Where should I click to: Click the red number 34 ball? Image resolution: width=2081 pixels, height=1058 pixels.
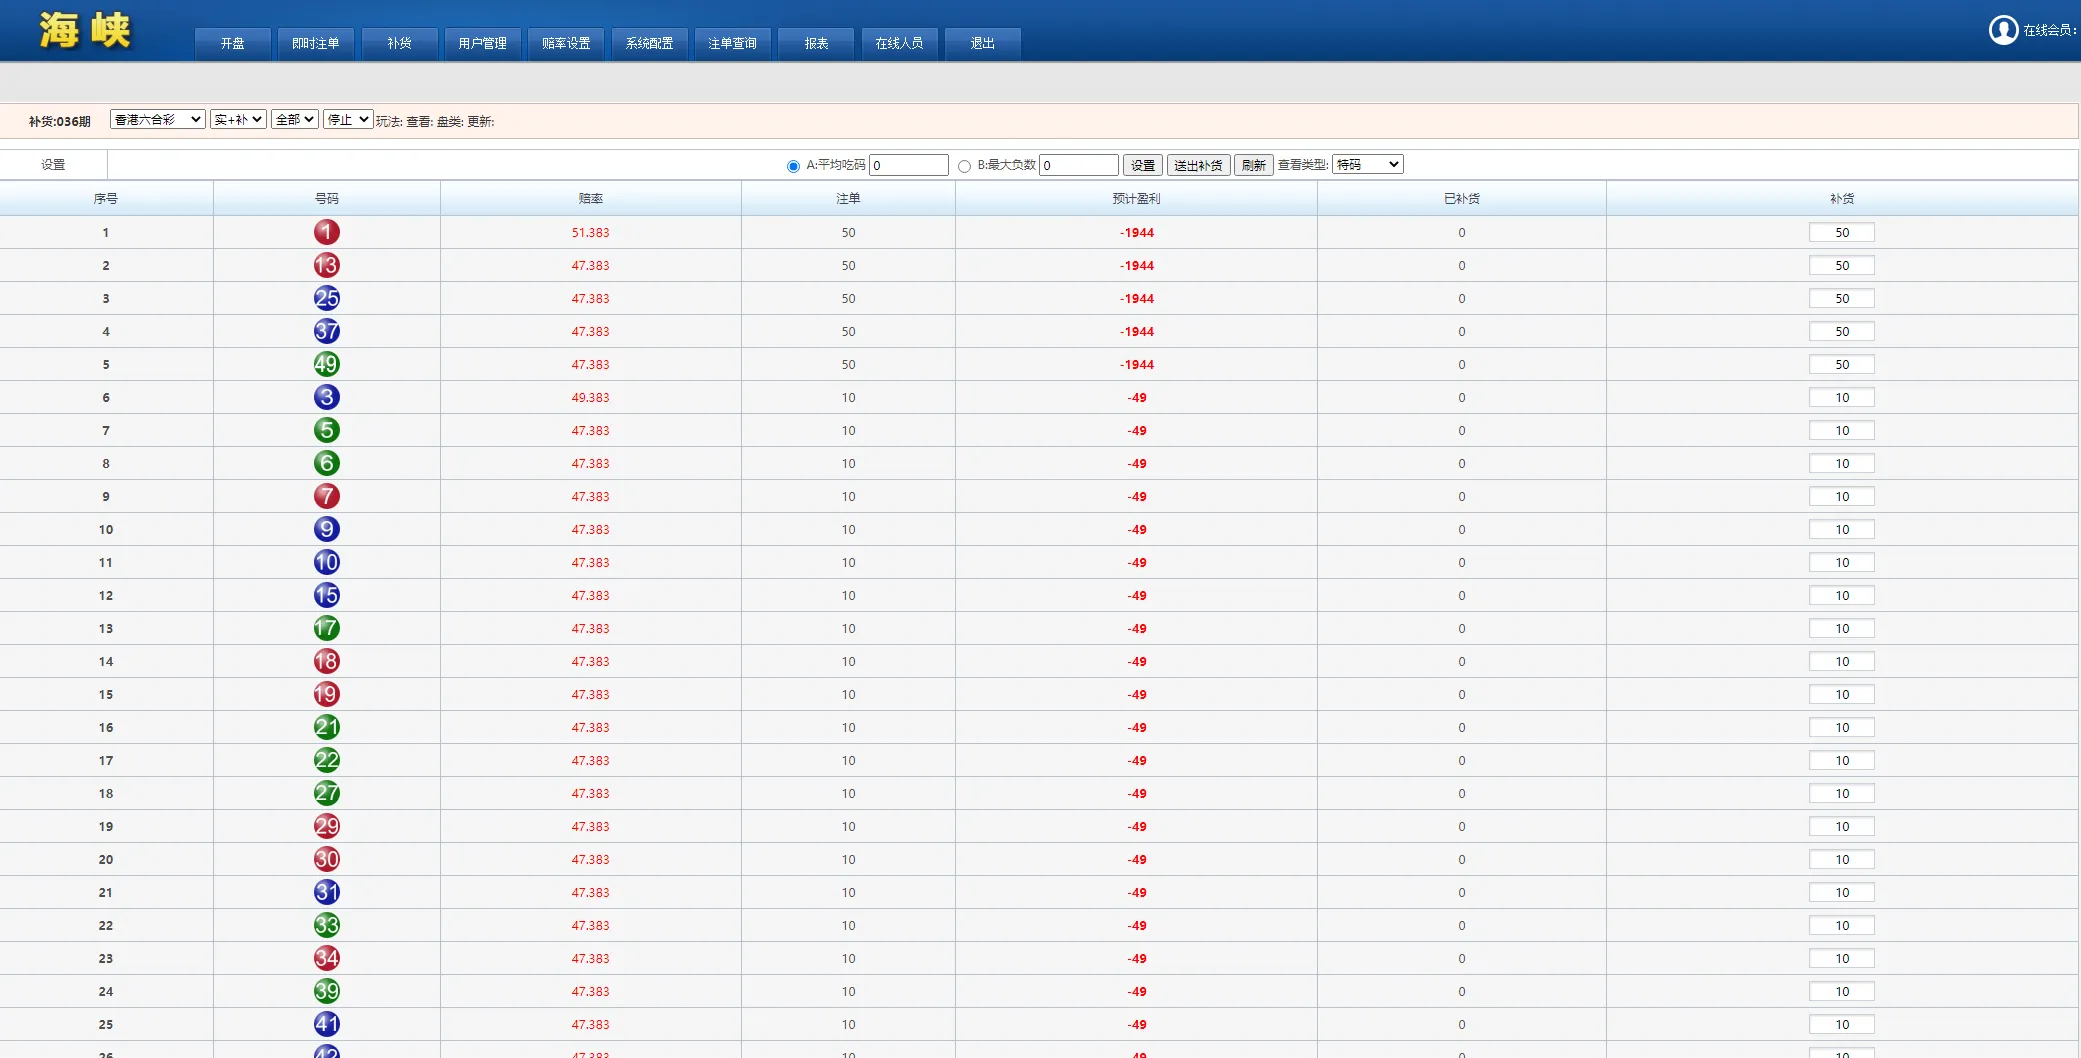tap(326, 958)
